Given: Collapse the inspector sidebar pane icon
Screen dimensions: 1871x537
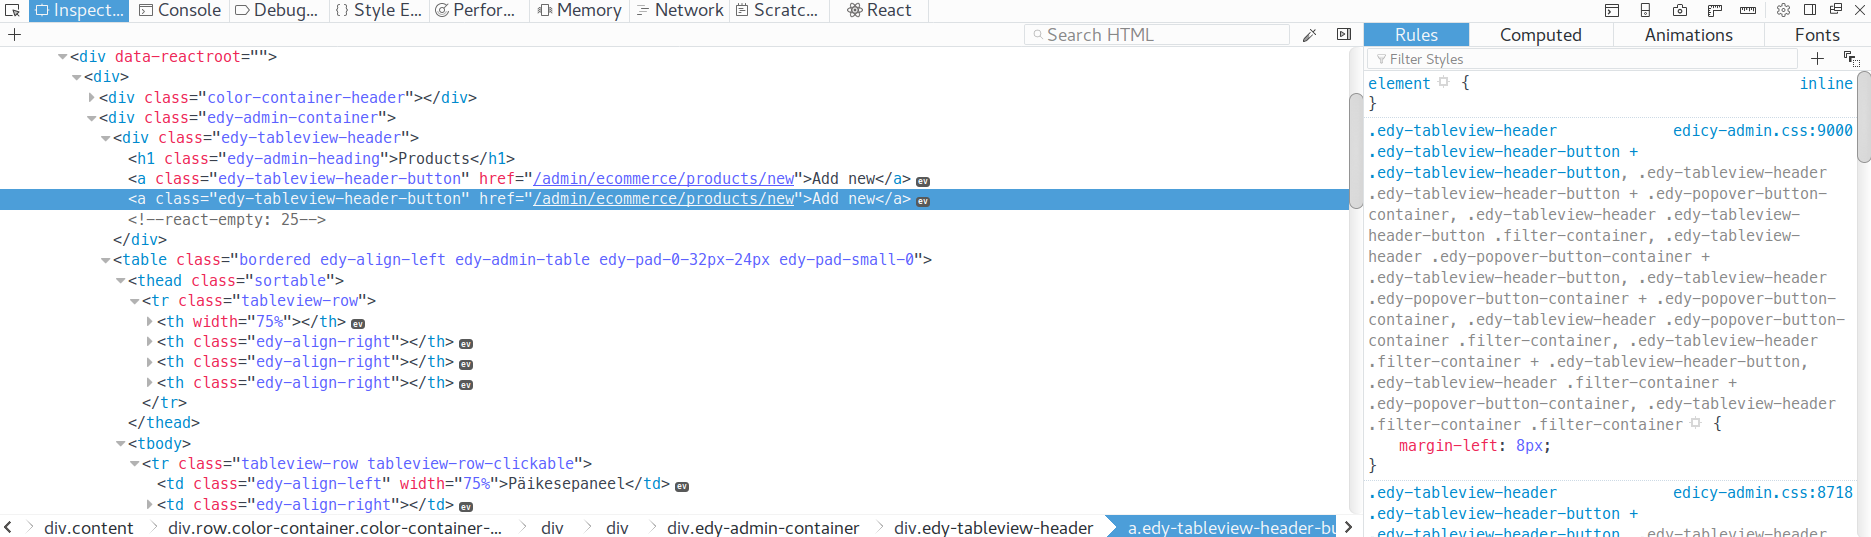Looking at the screenshot, I should pos(1344,35).
